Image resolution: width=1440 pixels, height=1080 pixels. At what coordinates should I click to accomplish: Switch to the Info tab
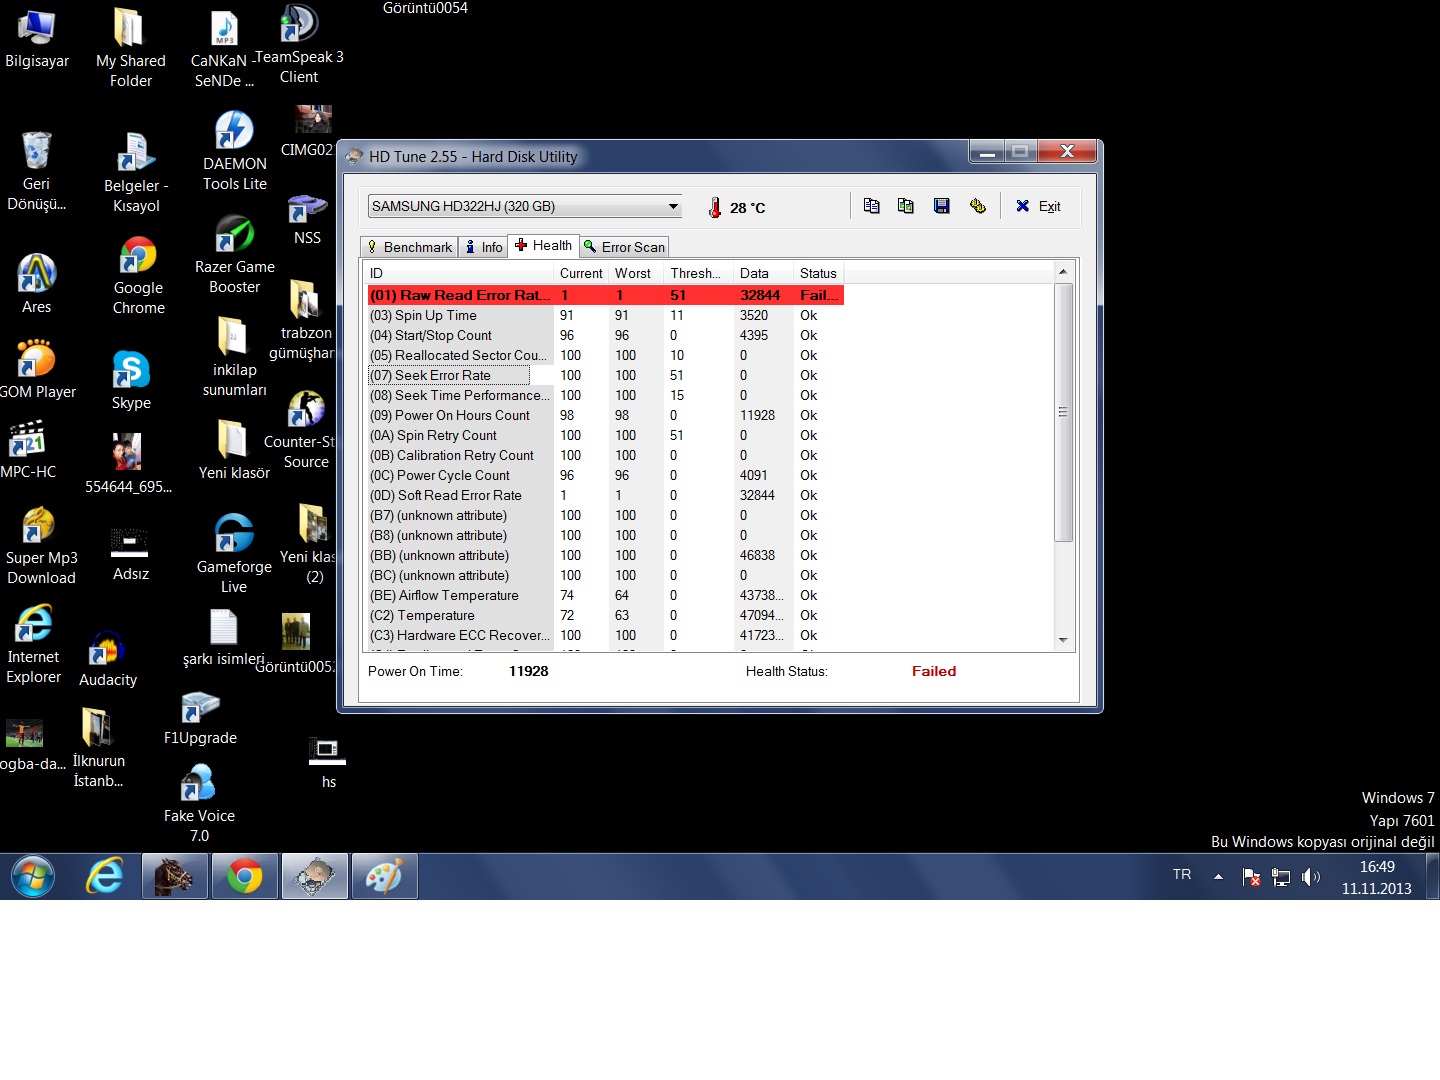[484, 247]
